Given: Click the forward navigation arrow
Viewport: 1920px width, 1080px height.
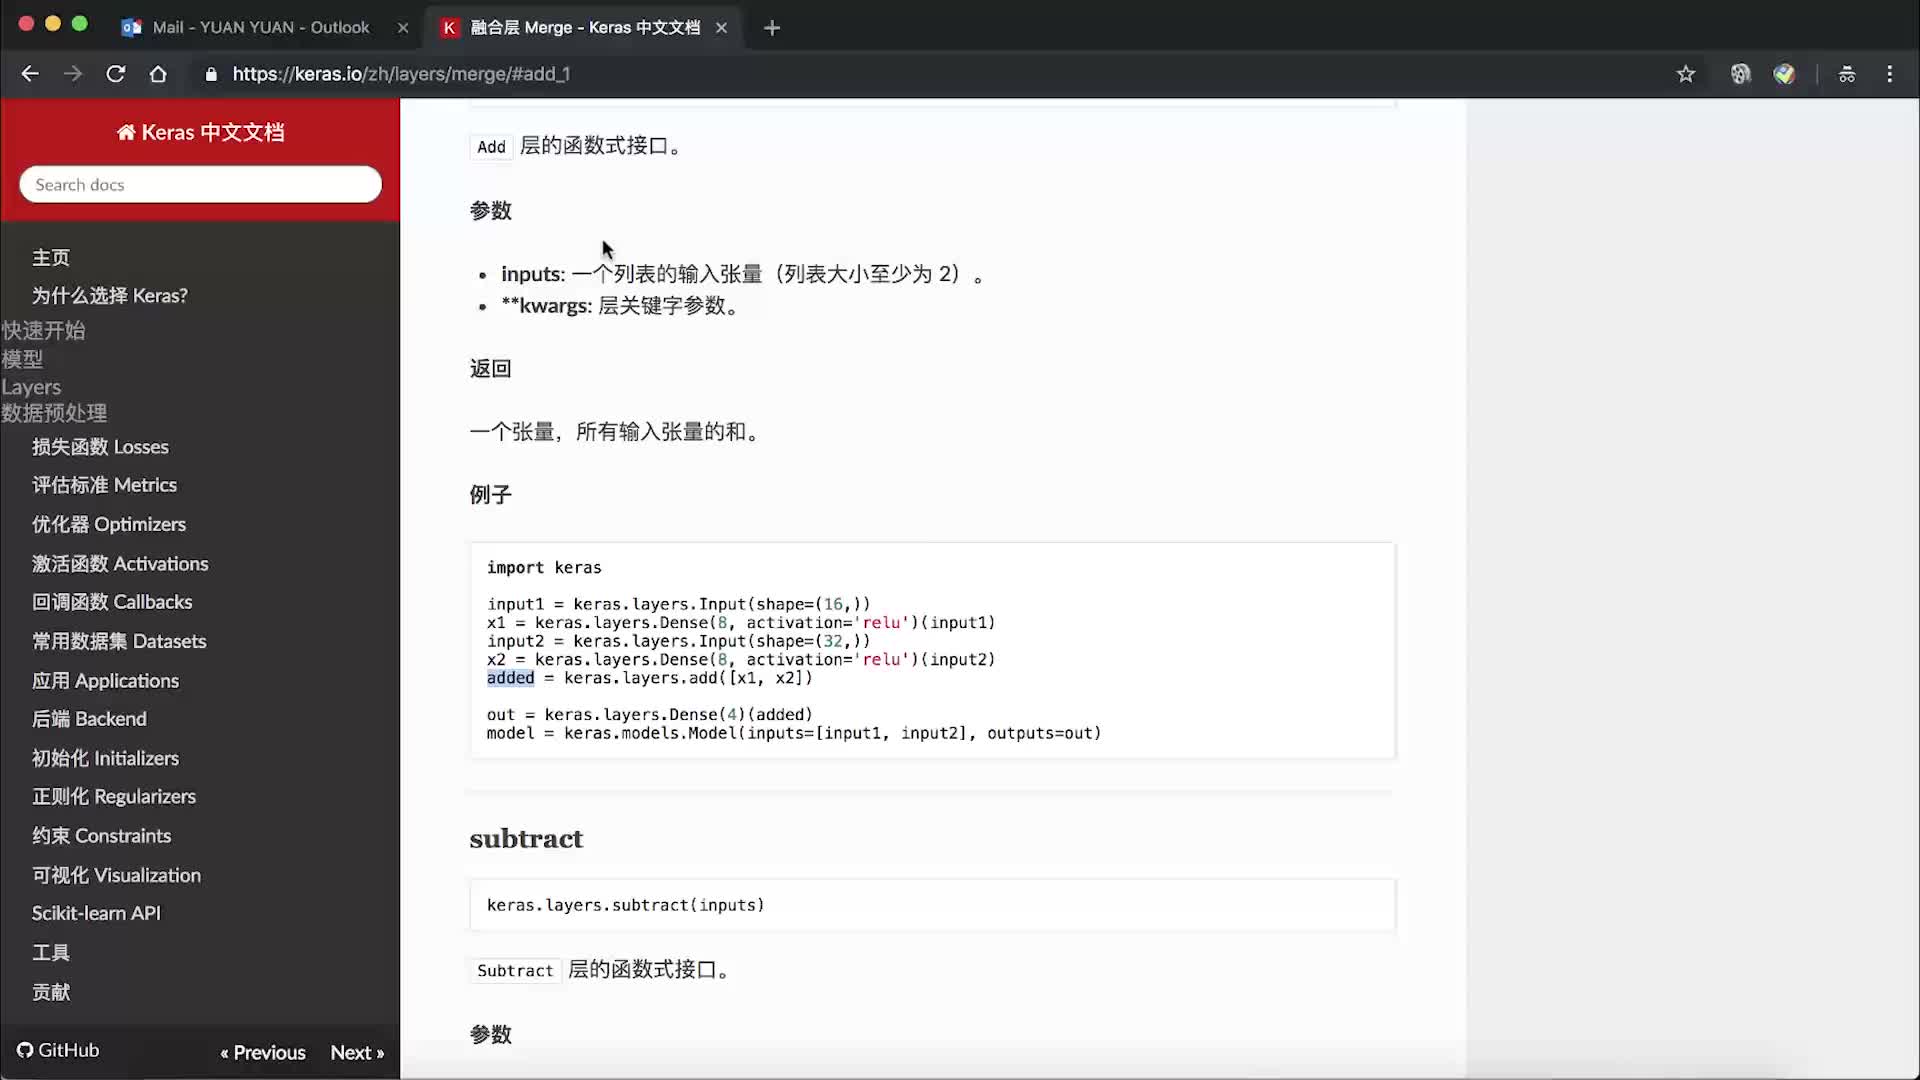Looking at the screenshot, I should 74,74.
